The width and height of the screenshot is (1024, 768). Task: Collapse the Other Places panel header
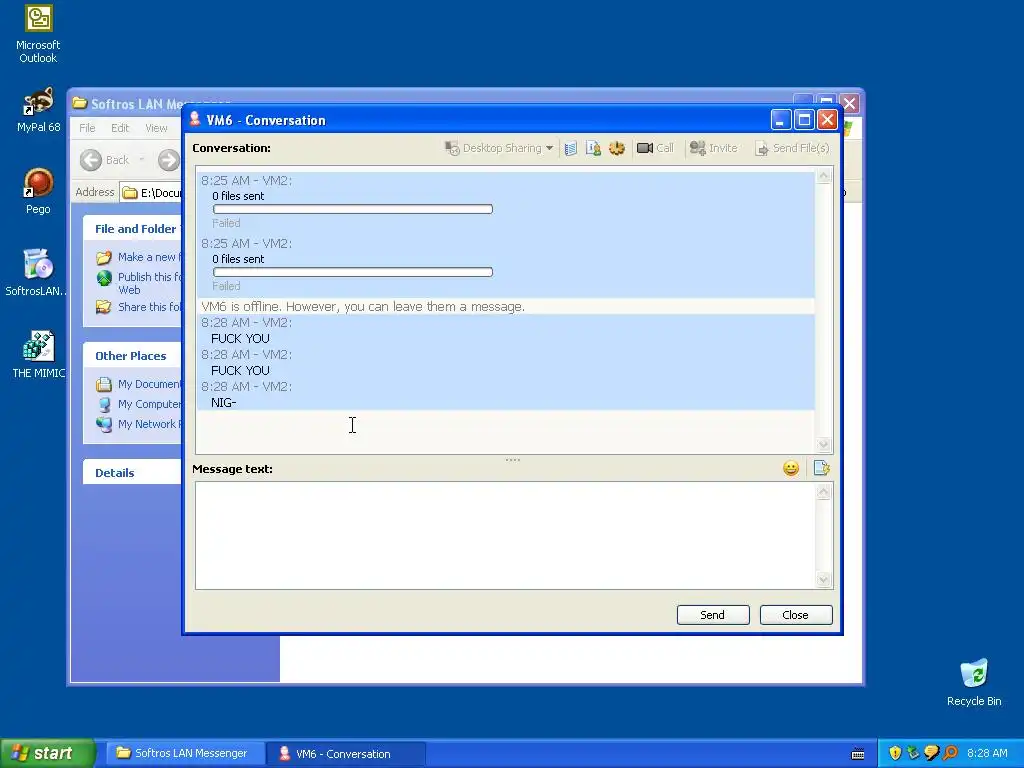click(x=133, y=356)
